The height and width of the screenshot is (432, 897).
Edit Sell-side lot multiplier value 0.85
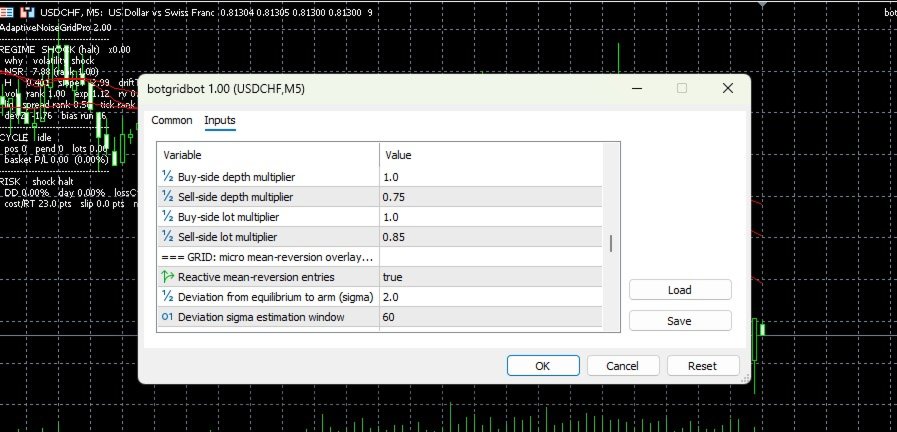(x=491, y=237)
